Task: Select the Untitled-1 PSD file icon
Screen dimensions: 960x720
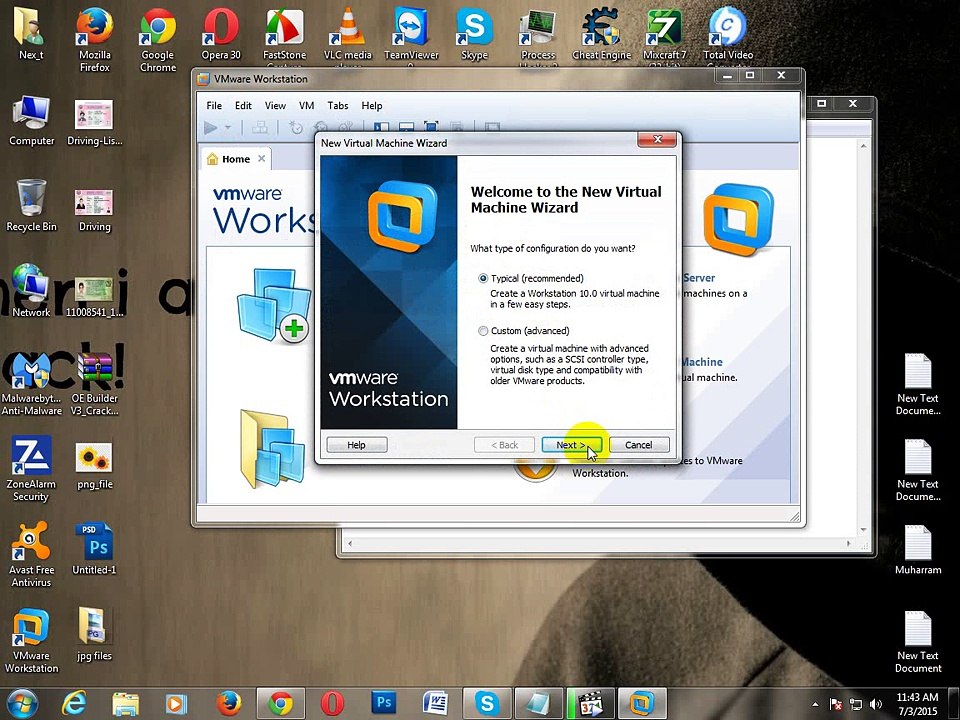Action: (94, 549)
